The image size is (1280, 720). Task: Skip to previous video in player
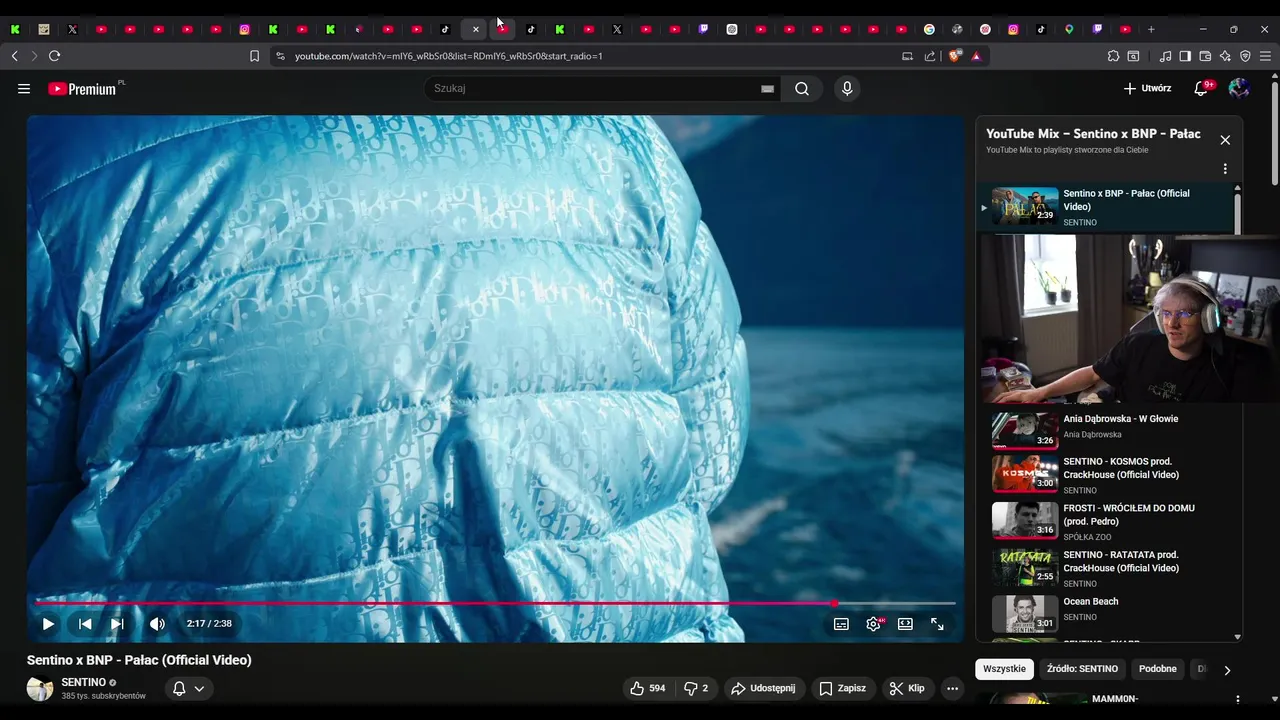[85, 624]
